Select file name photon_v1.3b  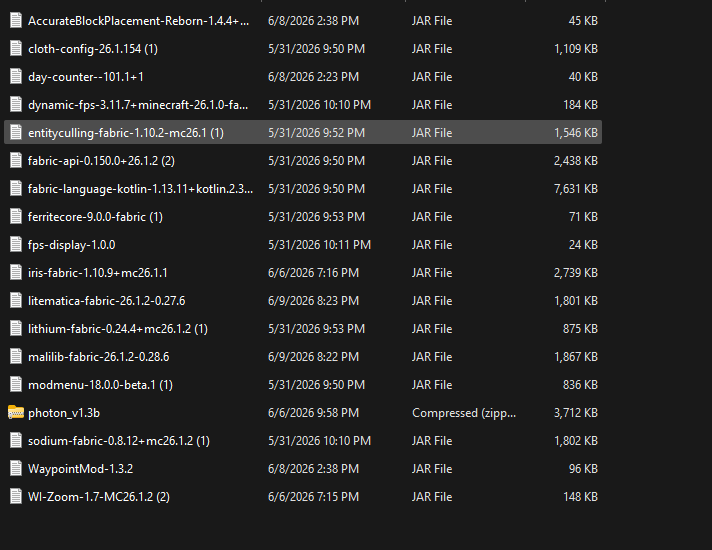64,413
